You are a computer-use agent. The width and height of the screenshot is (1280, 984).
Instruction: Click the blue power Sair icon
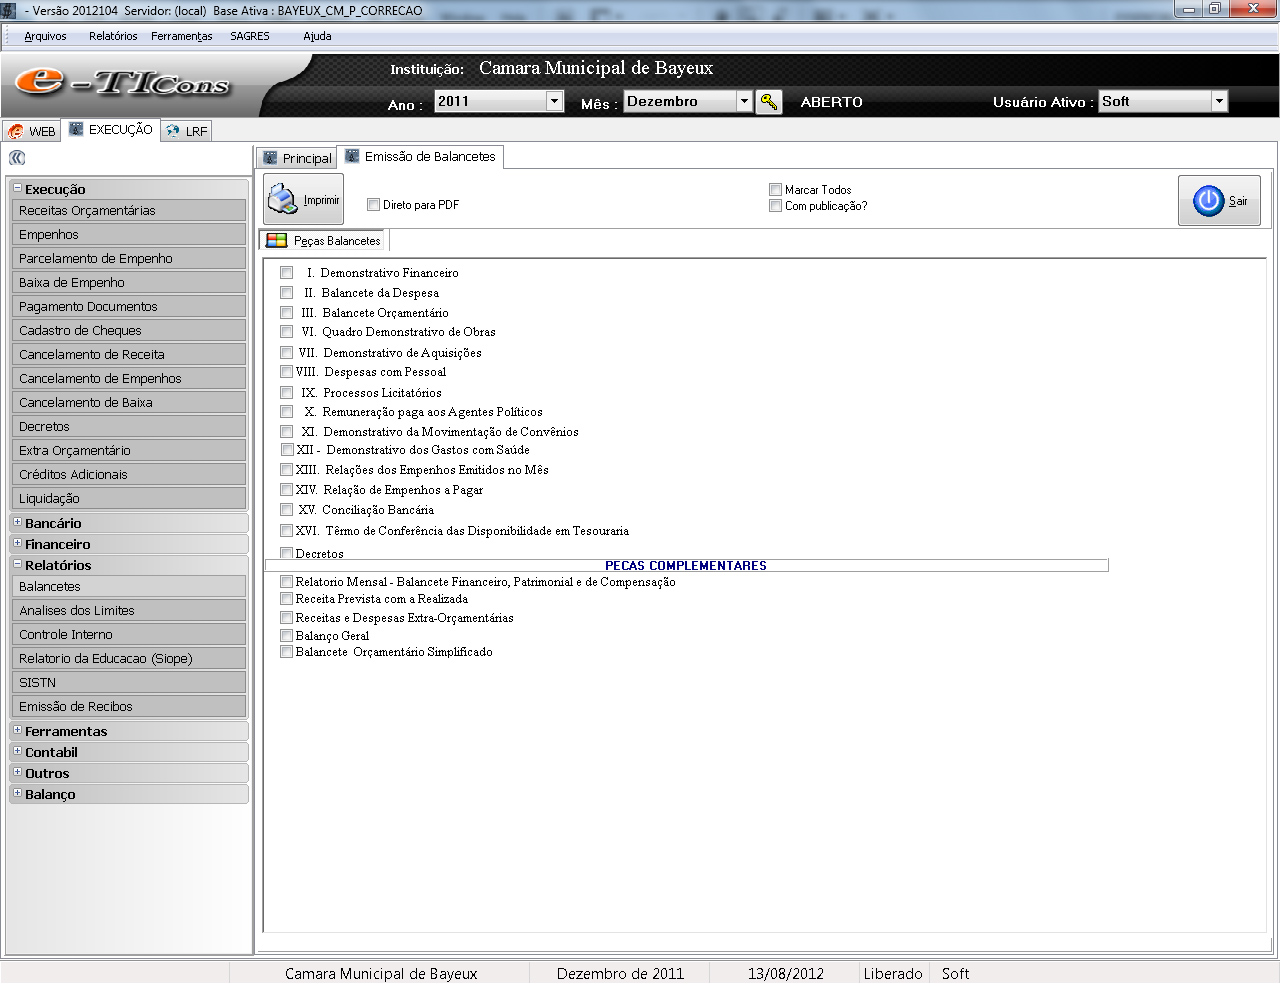coord(1208,201)
